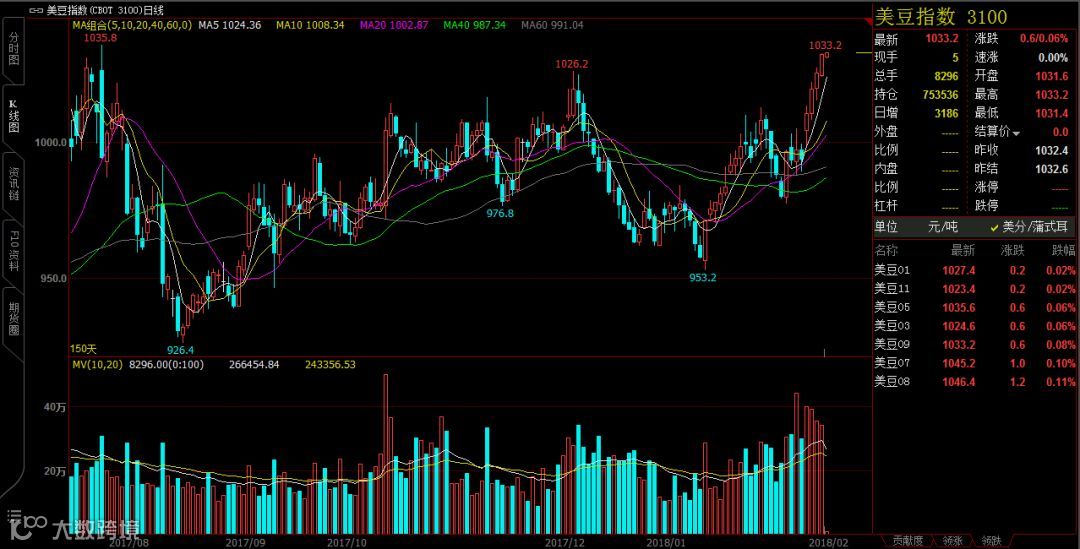1080x549 pixels.
Task: Select the 领涨 bottom tab
Action: point(954,541)
